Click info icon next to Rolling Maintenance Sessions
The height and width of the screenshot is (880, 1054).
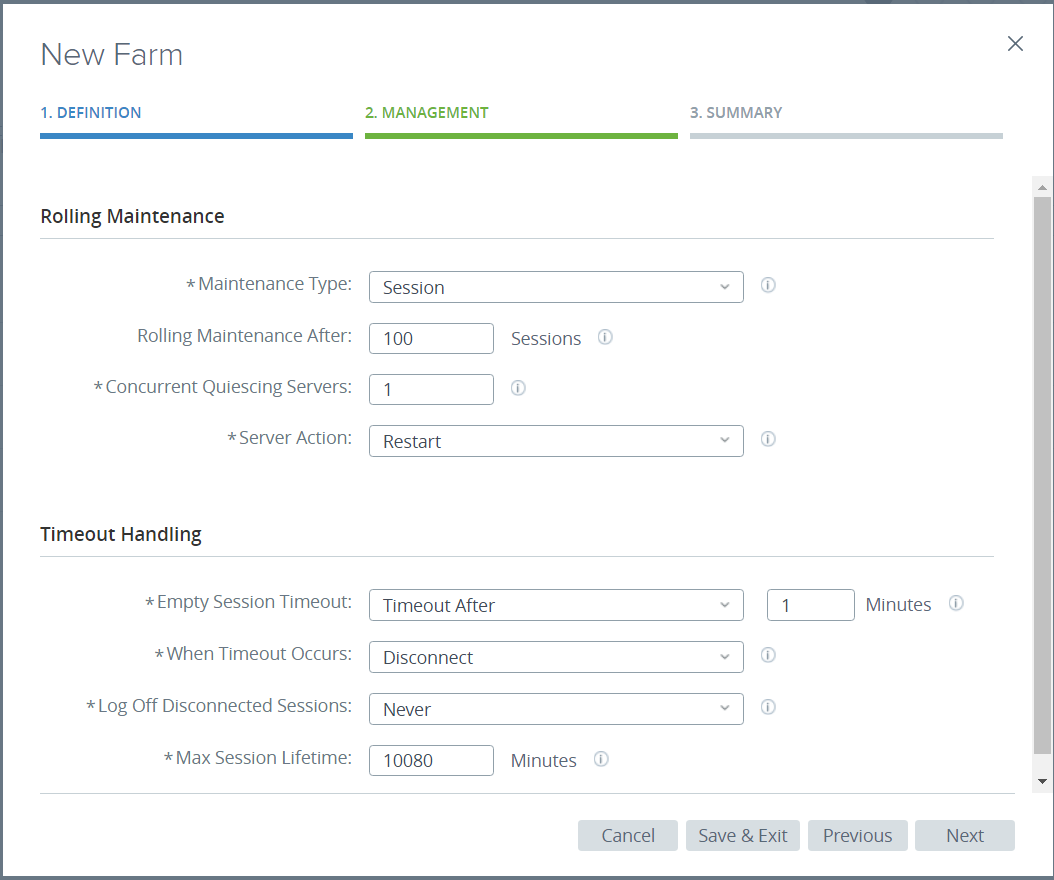click(x=605, y=337)
